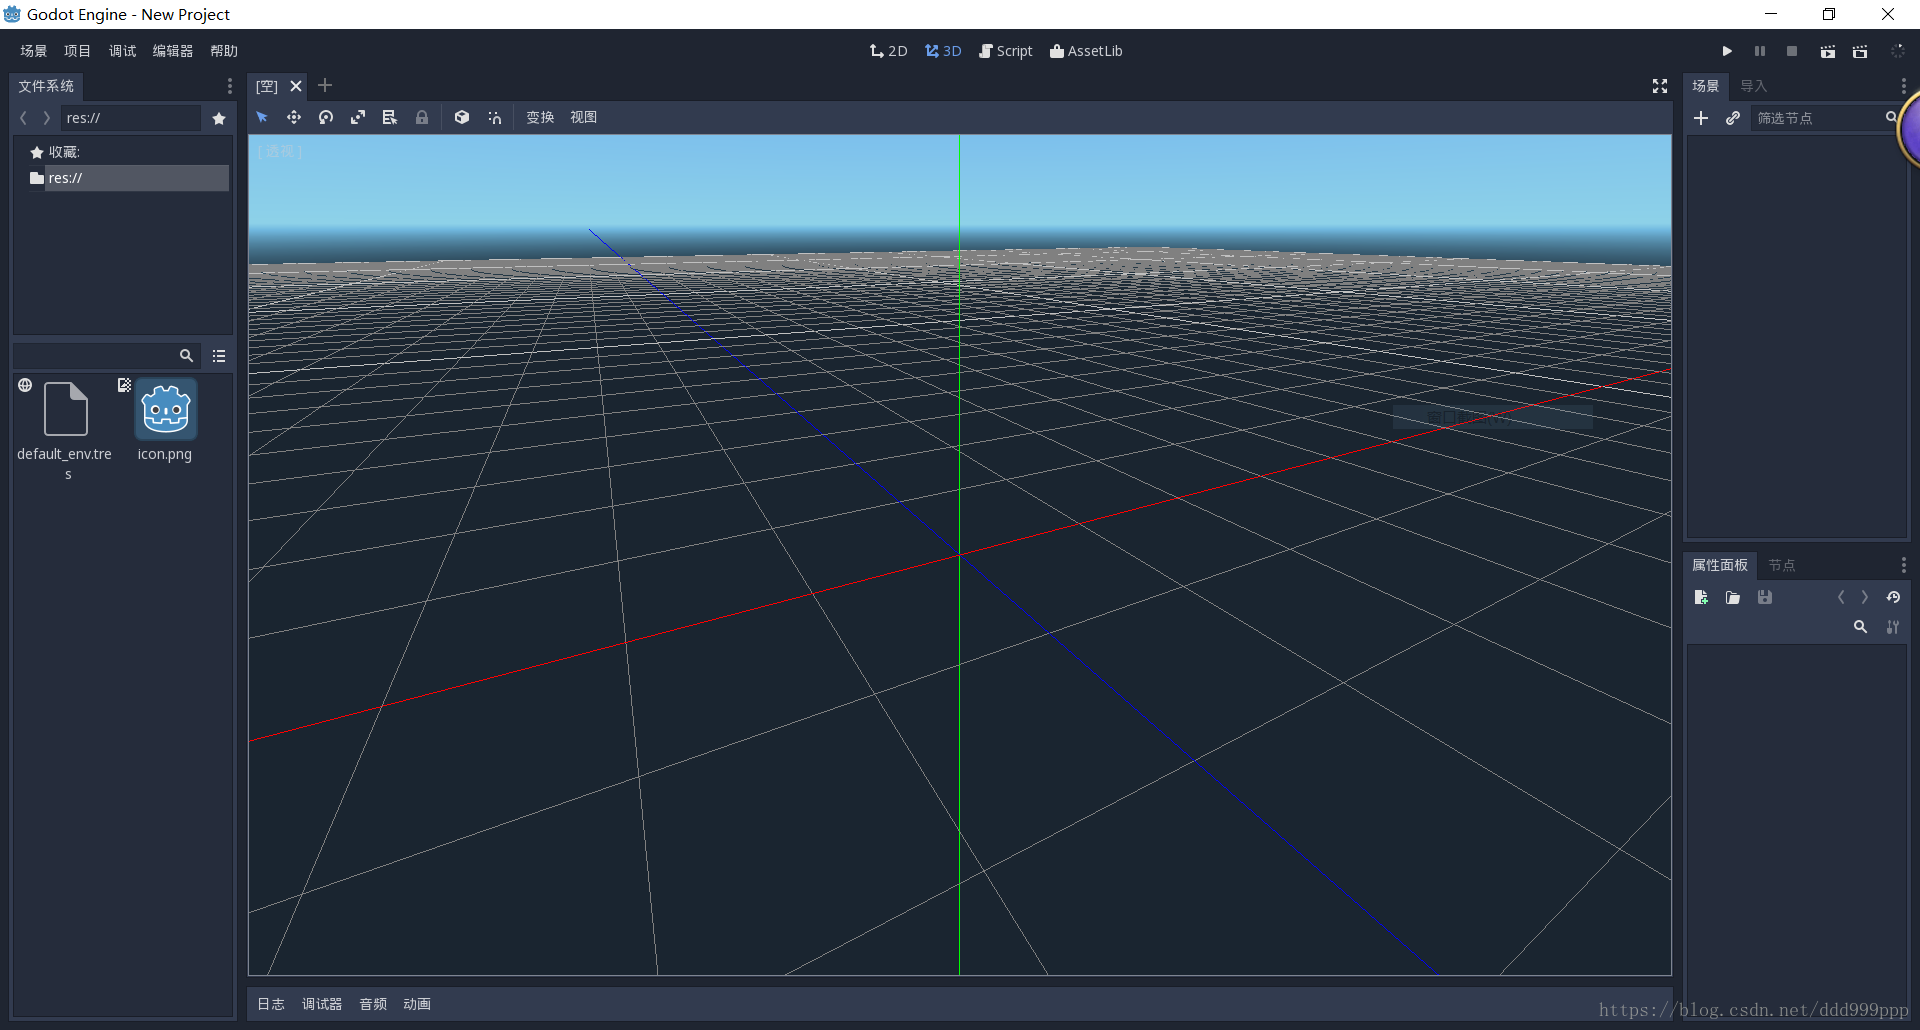This screenshot has height=1030, width=1920.
Task: Open the 编辑器 editor menu
Action: (x=173, y=51)
